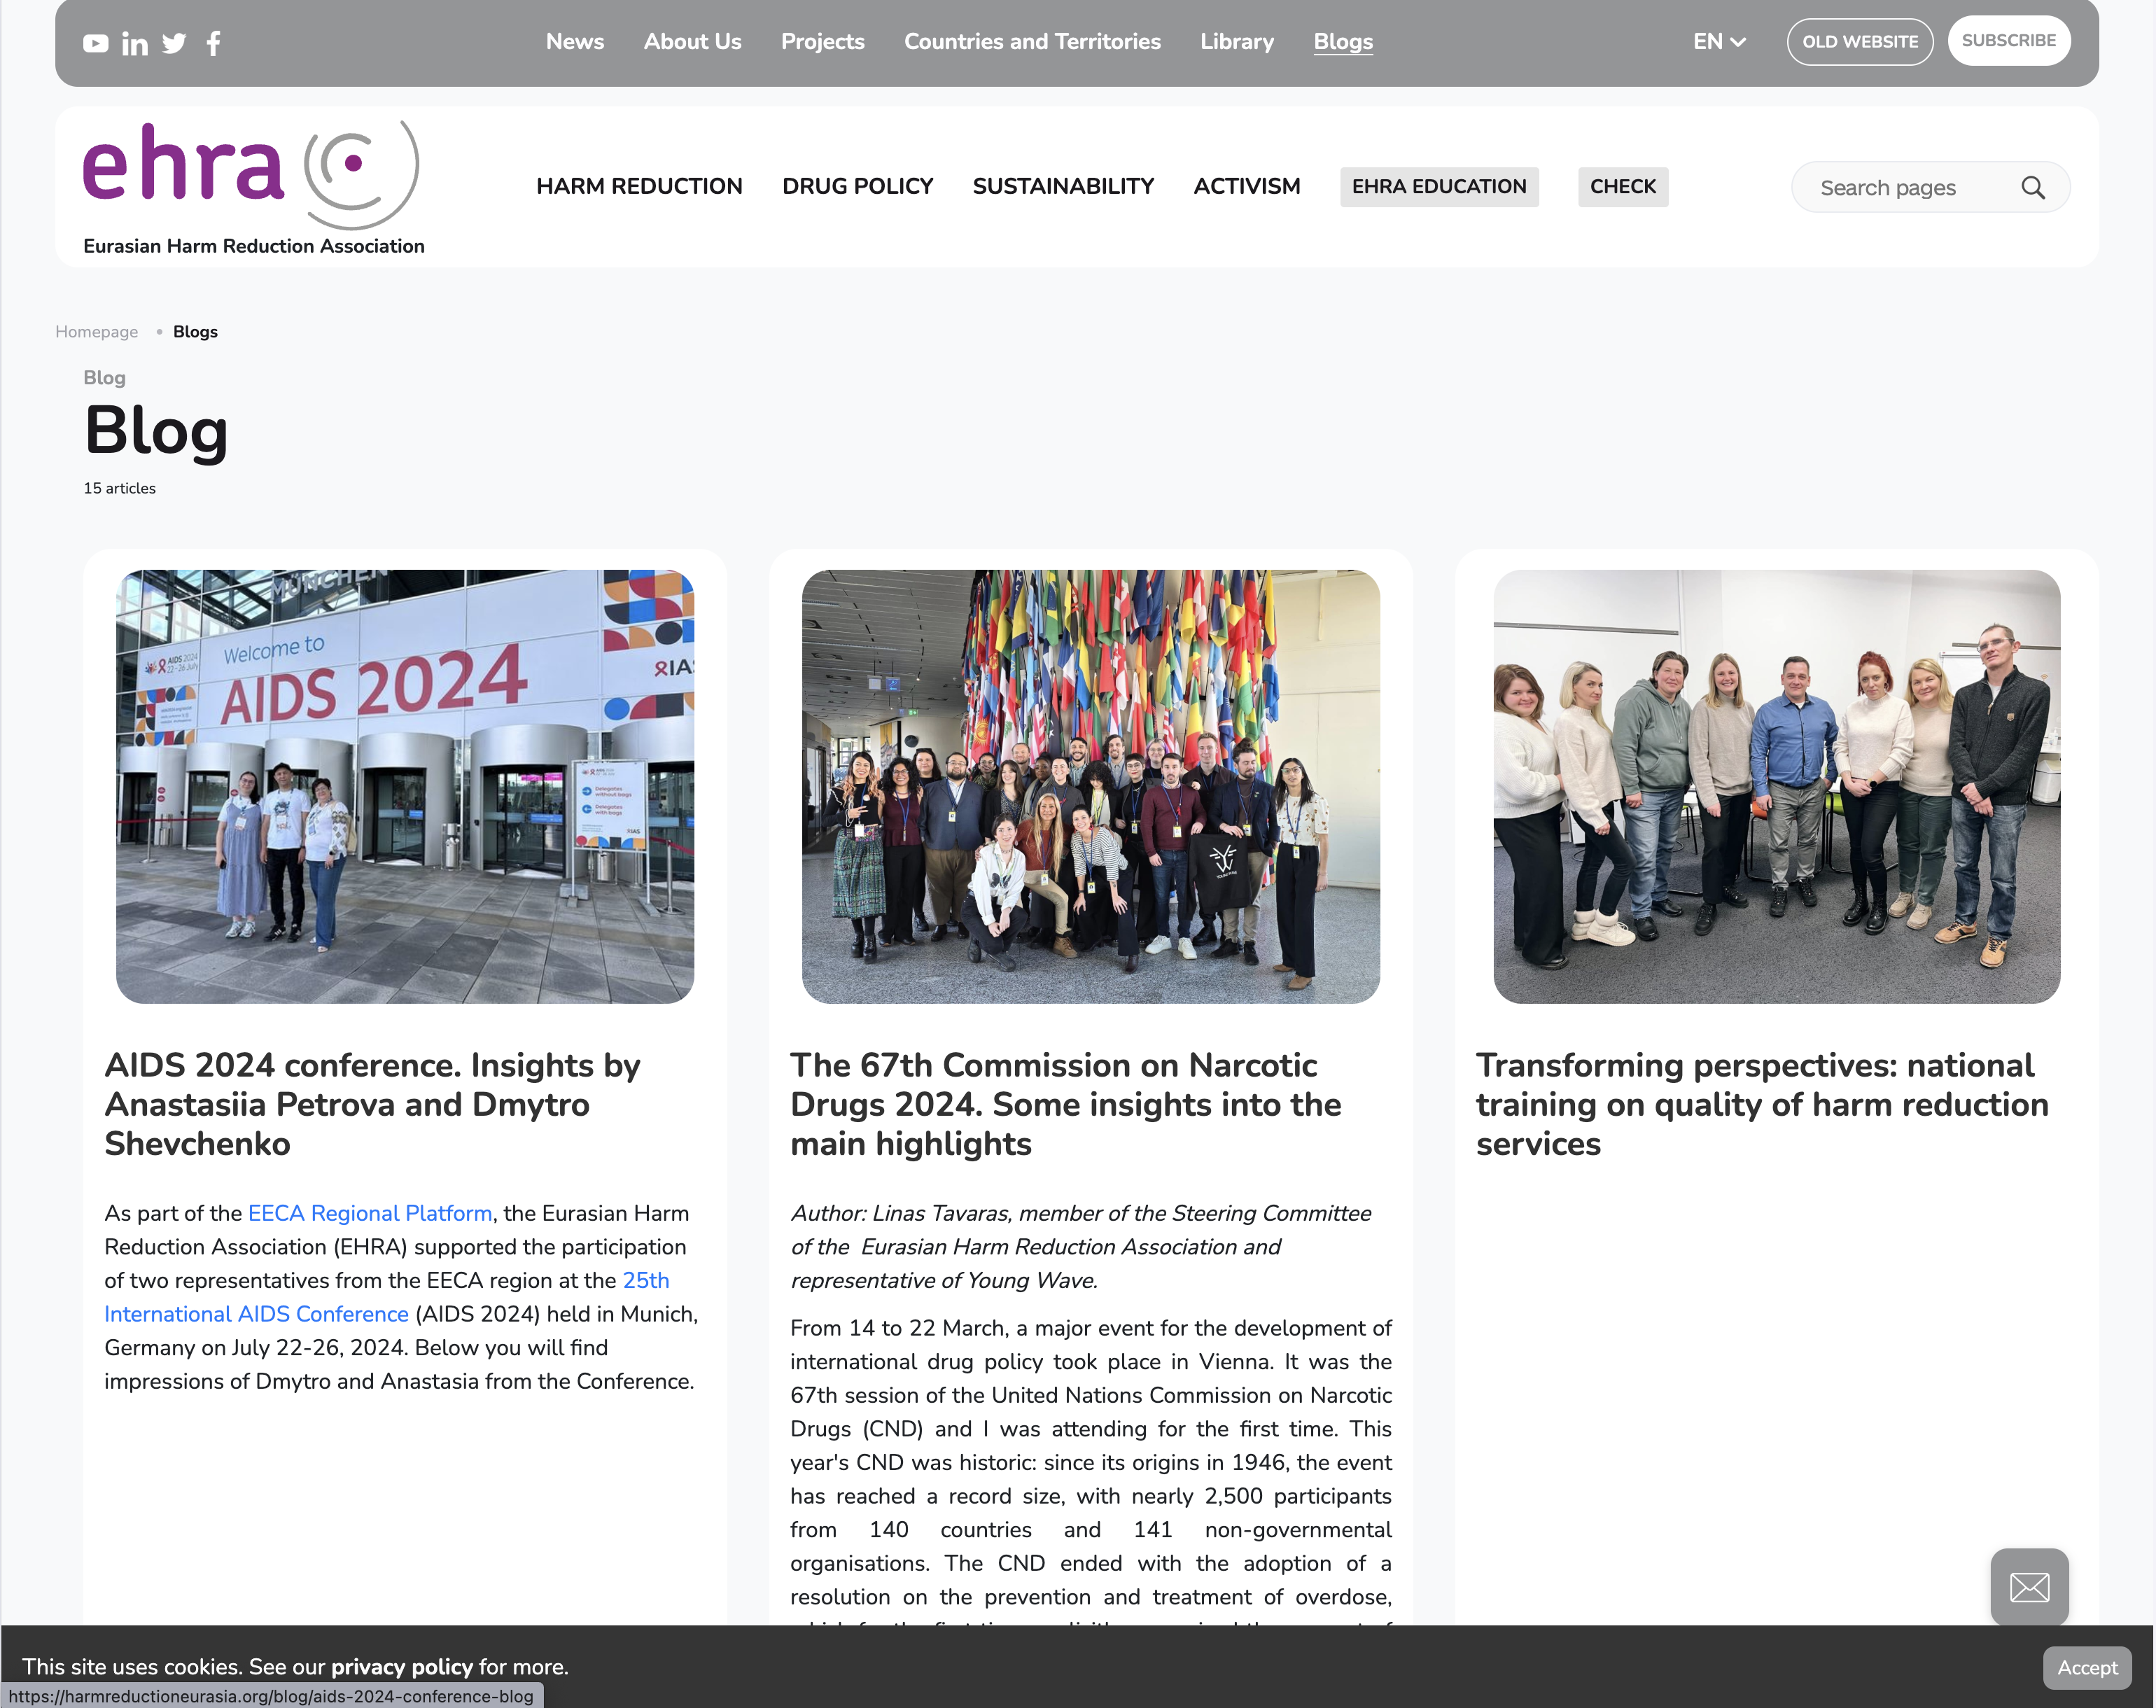The height and width of the screenshot is (1708, 2156).
Task: Accept the cookies notice
Action: click(2087, 1667)
